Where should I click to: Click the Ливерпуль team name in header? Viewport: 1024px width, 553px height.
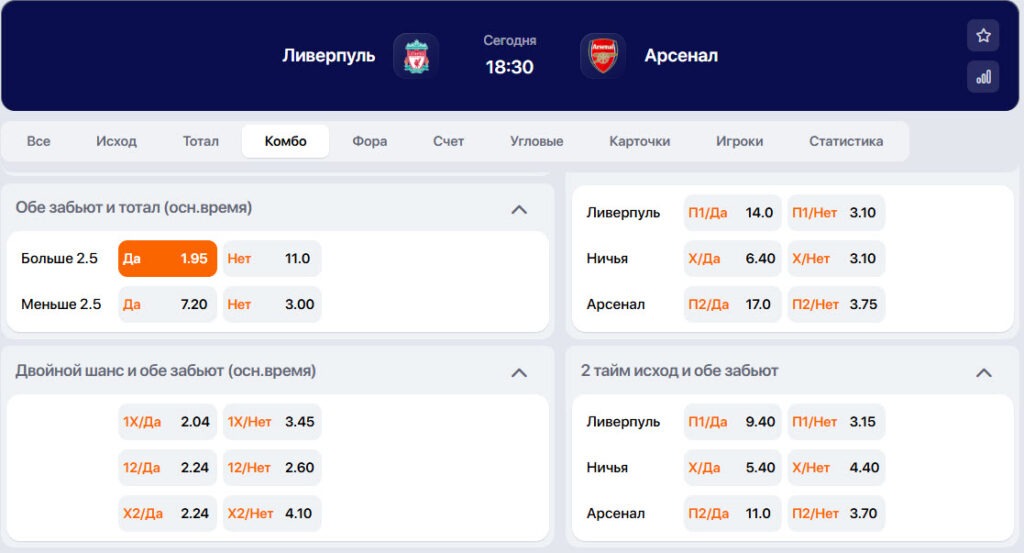pyautogui.click(x=328, y=55)
